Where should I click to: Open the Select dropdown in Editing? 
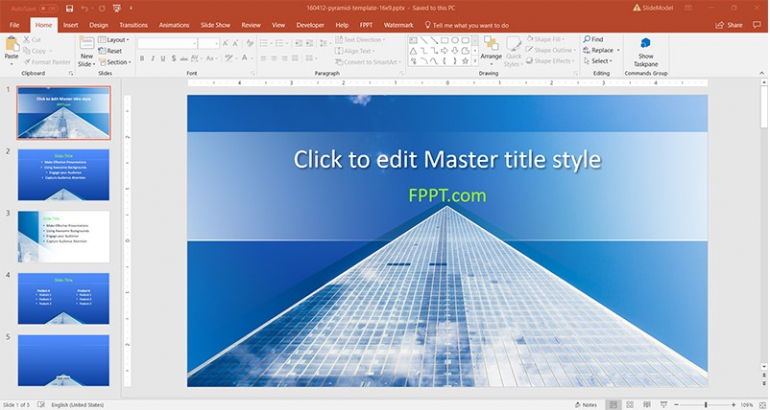coord(601,61)
